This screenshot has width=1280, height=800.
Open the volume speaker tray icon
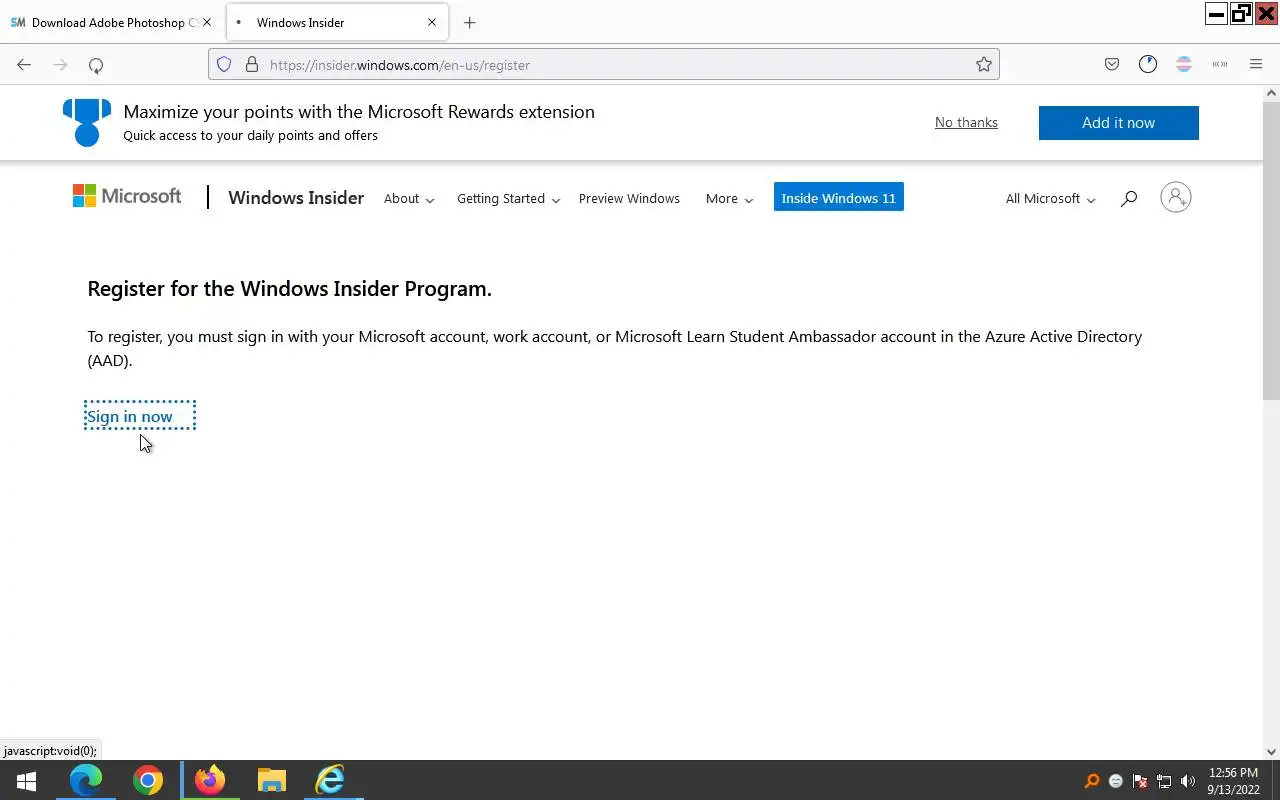pyautogui.click(x=1188, y=781)
